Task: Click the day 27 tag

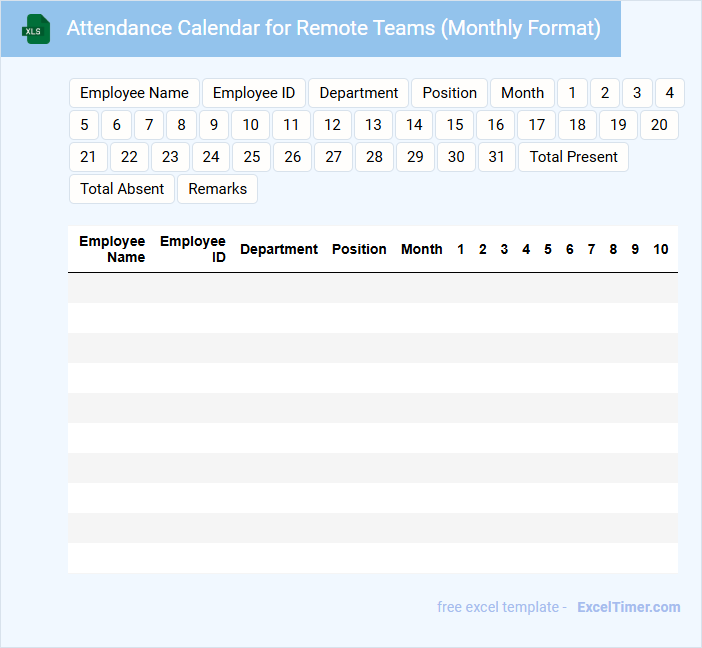Action: 334,157
